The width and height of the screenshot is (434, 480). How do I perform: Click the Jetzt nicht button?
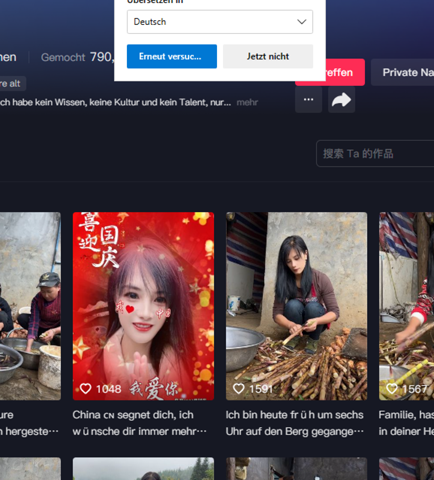[x=268, y=56]
